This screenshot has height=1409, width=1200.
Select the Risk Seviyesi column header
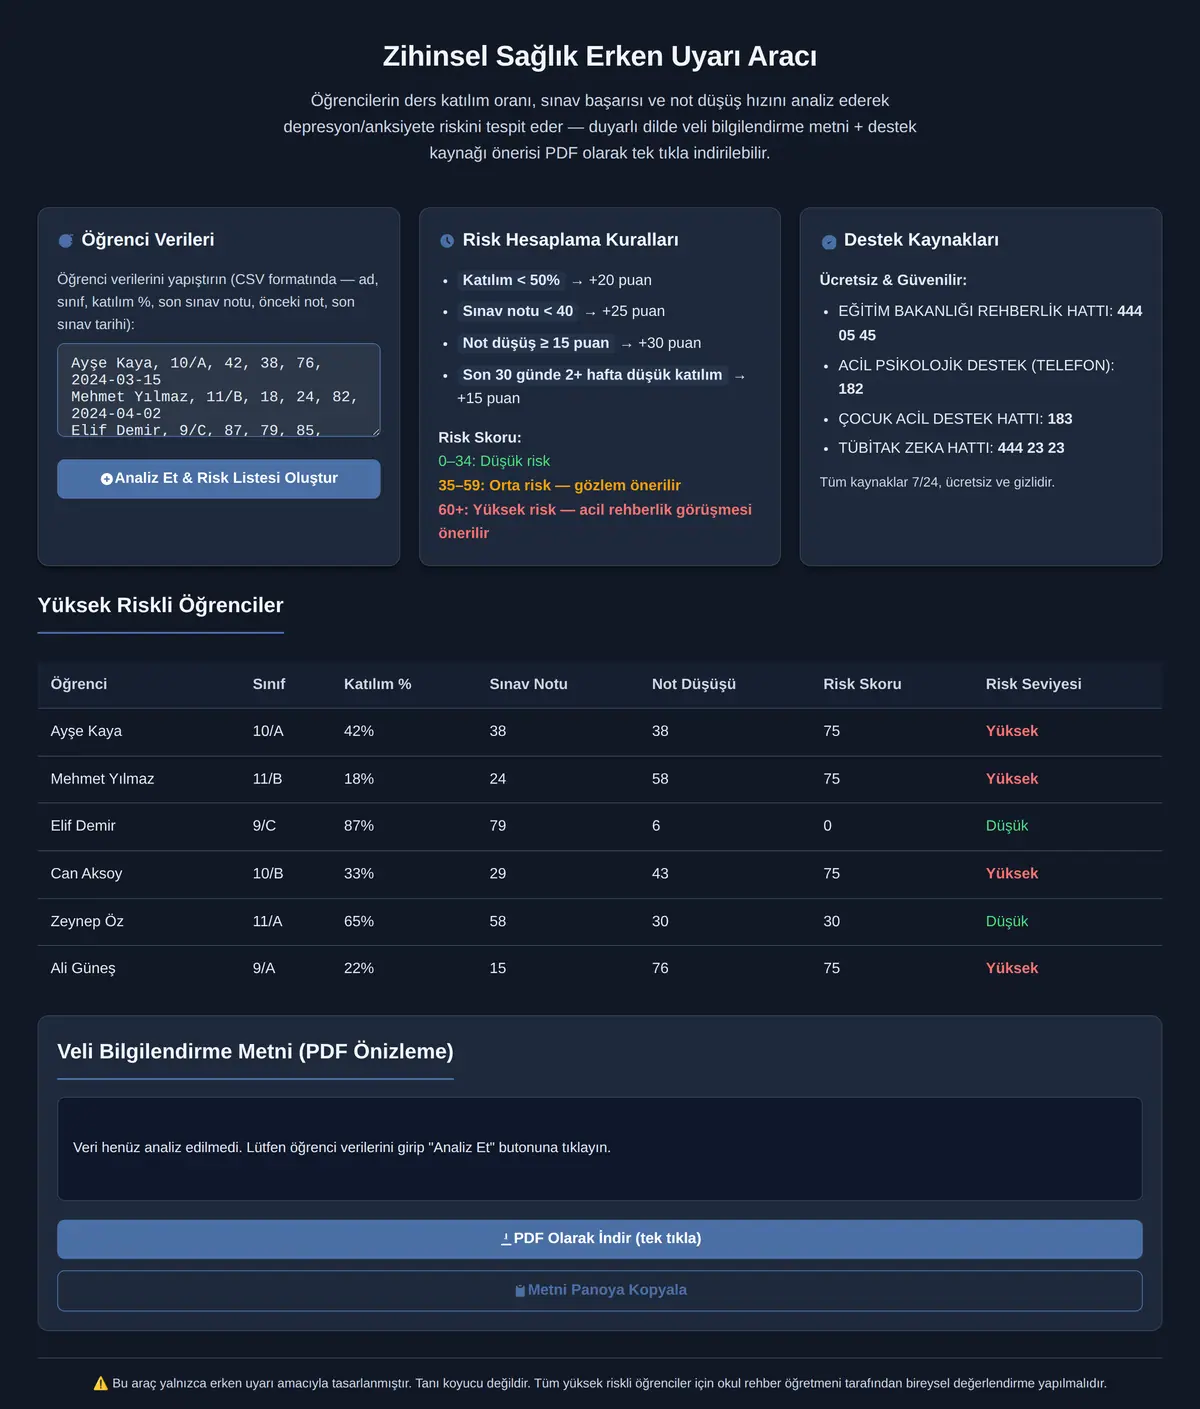(1033, 684)
